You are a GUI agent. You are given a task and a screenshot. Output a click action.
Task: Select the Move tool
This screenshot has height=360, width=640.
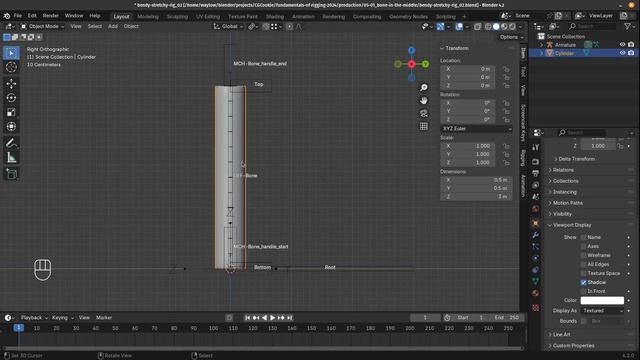click(11, 83)
